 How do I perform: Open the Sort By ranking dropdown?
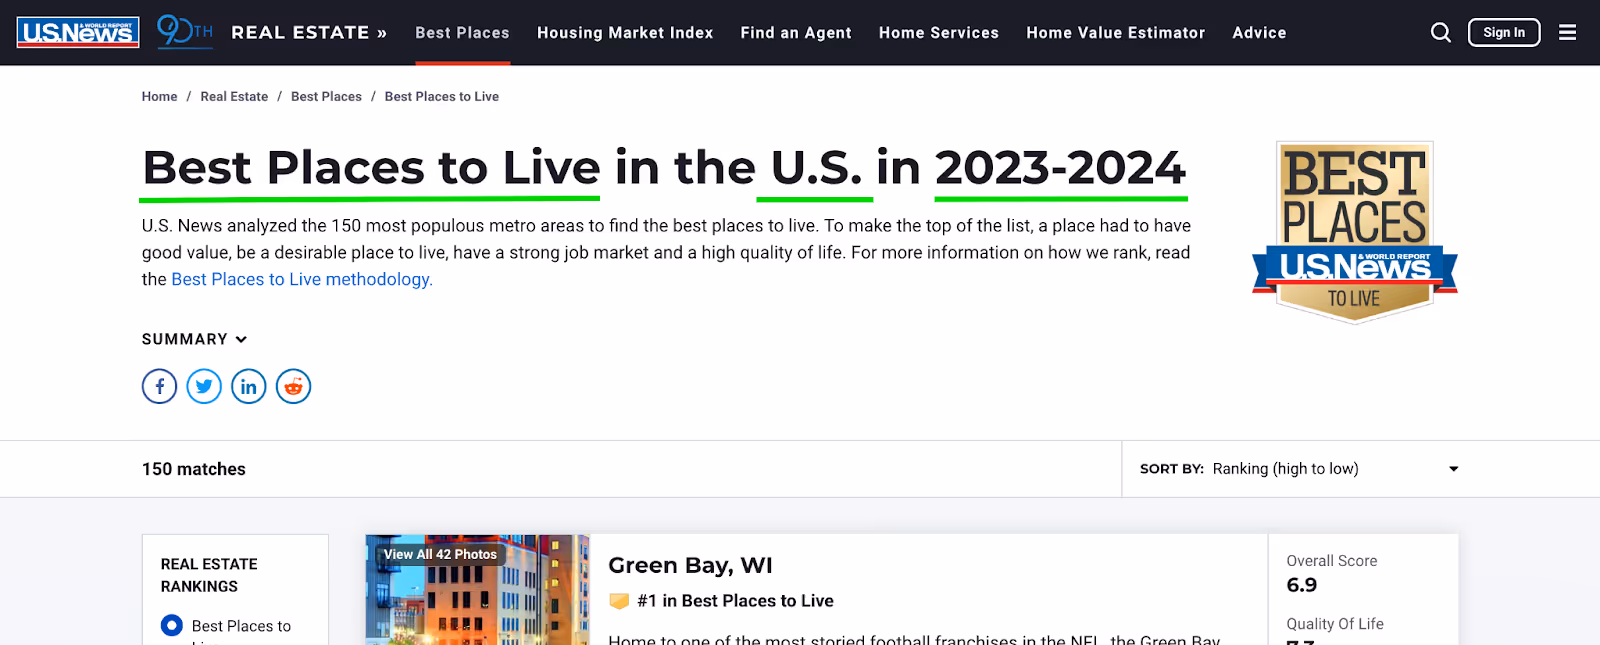[1299, 469]
